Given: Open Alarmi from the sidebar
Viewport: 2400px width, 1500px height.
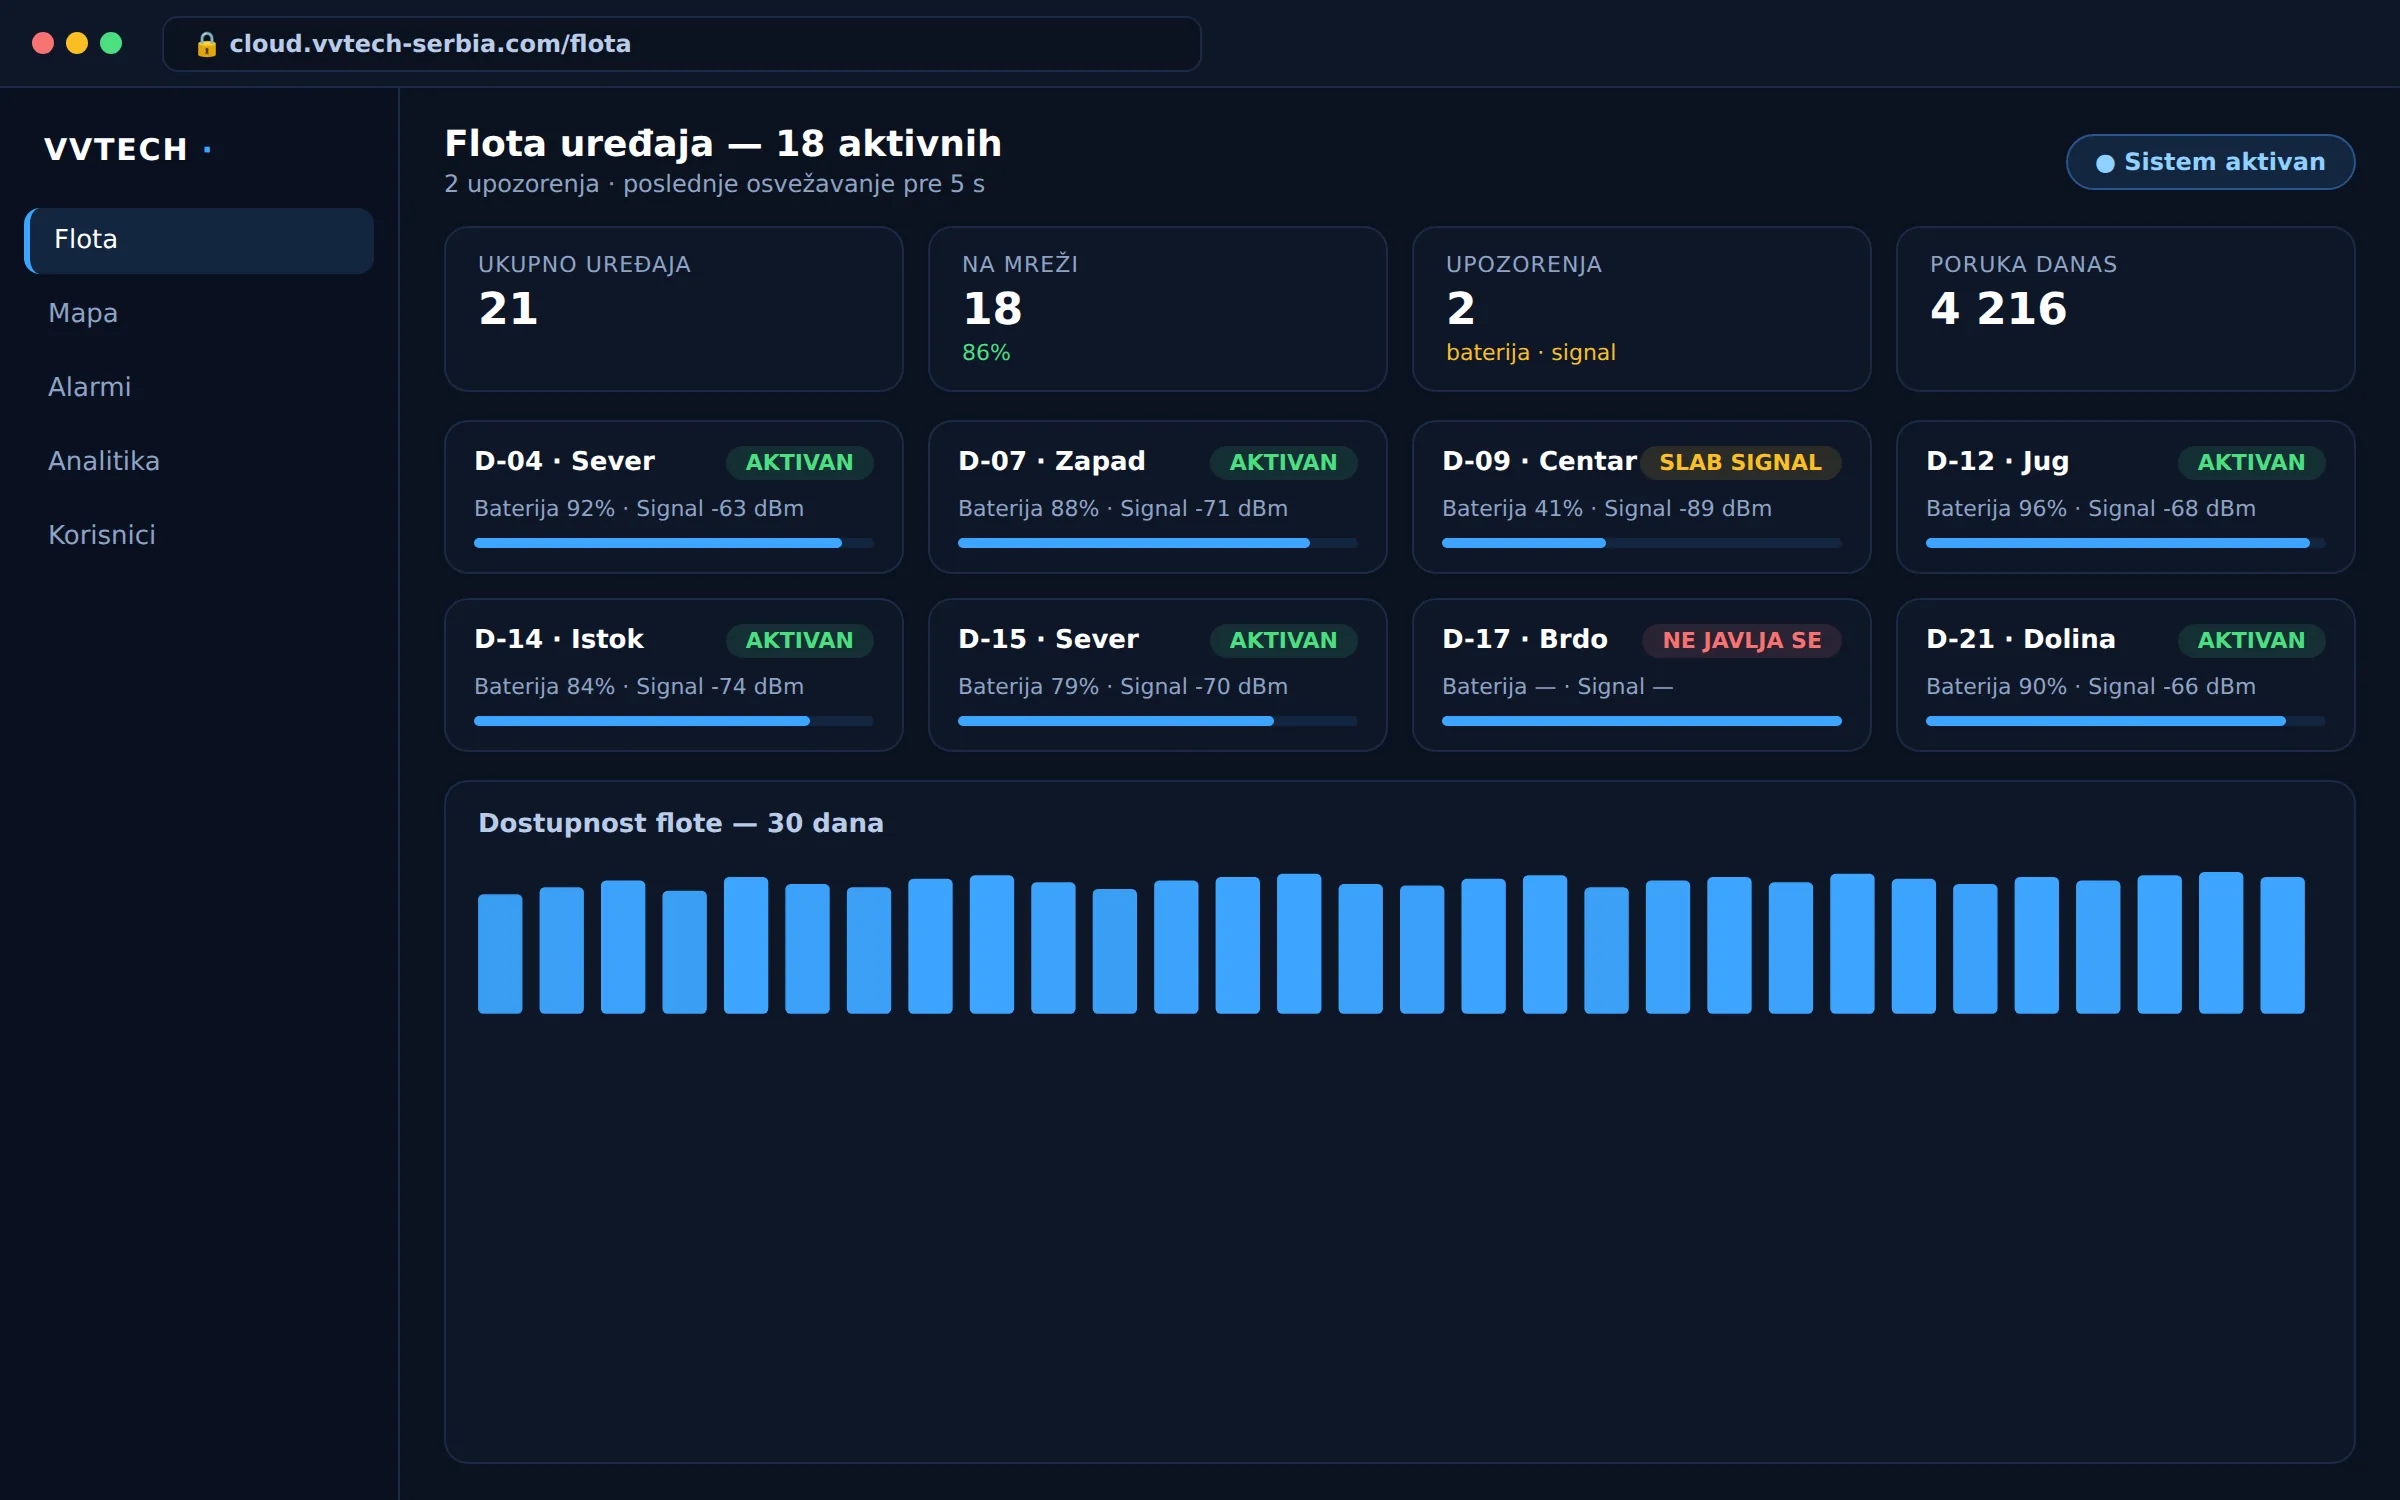Looking at the screenshot, I should (199, 387).
